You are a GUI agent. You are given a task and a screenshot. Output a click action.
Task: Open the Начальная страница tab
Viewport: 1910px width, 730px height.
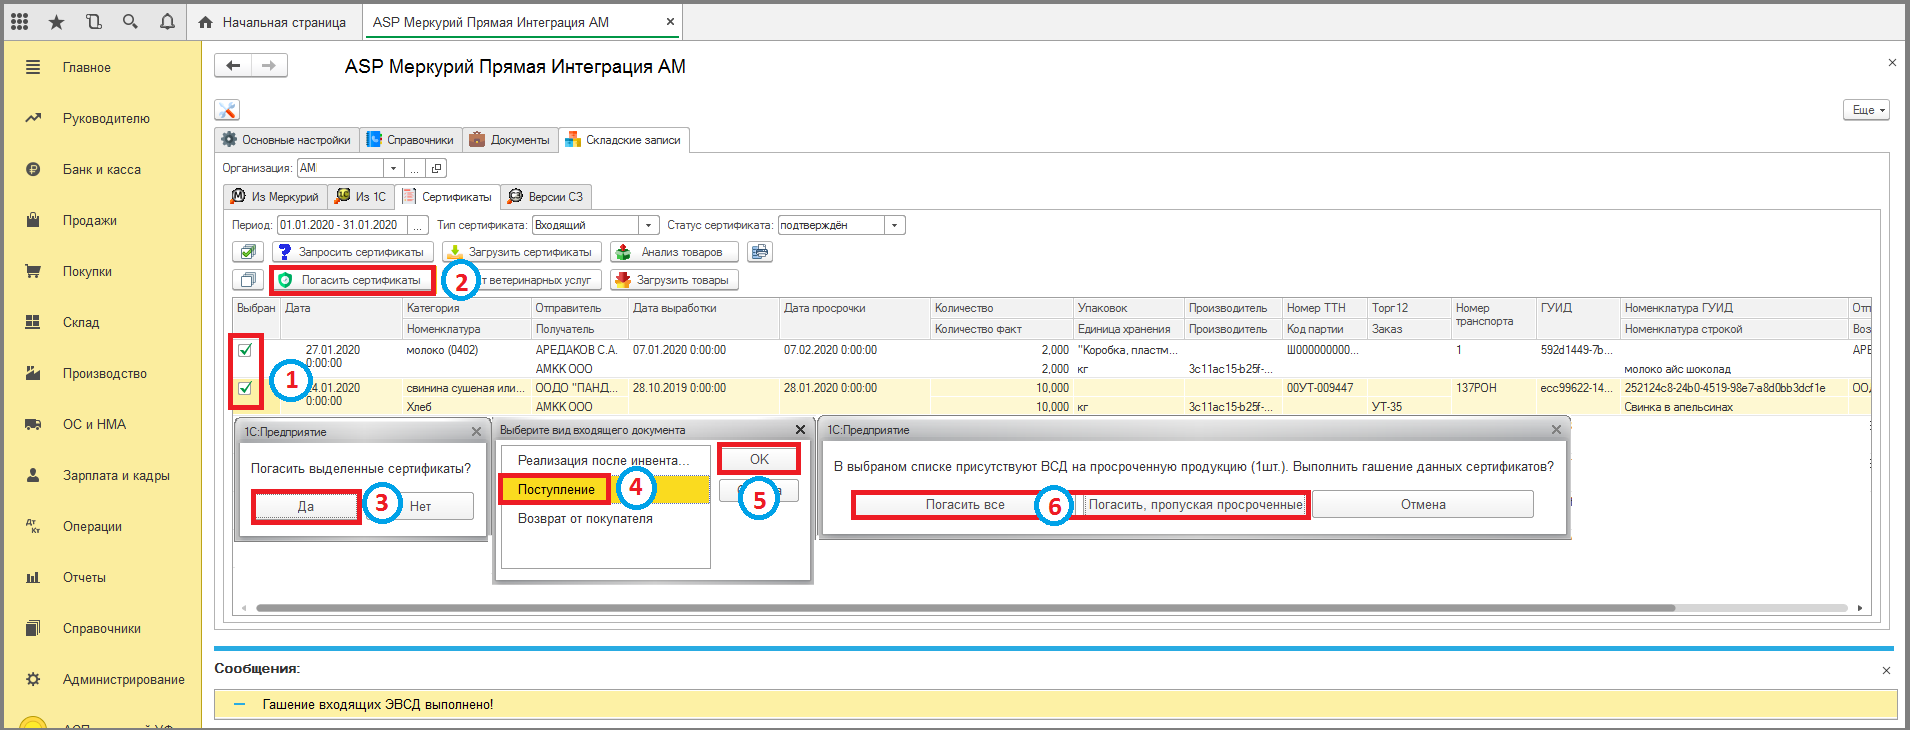[x=272, y=22]
